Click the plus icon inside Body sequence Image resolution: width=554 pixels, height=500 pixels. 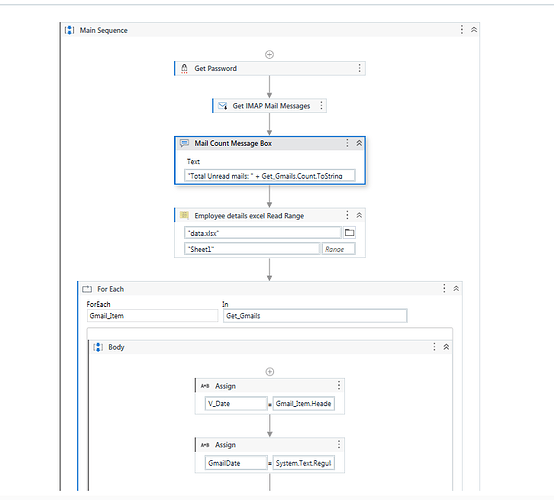270,372
